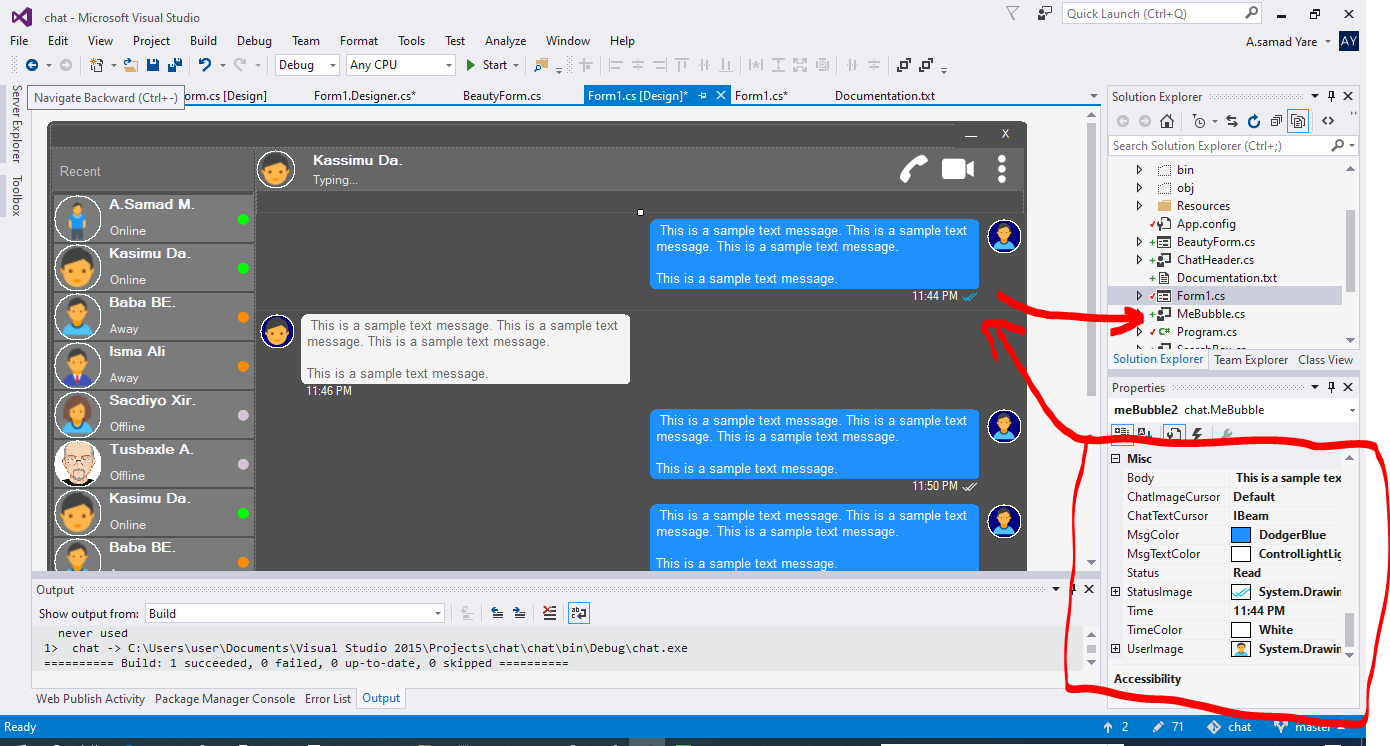Open the Error List tab
Viewport: 1390px width, 746px height.
pyautogui.click(x=328, y=699)
